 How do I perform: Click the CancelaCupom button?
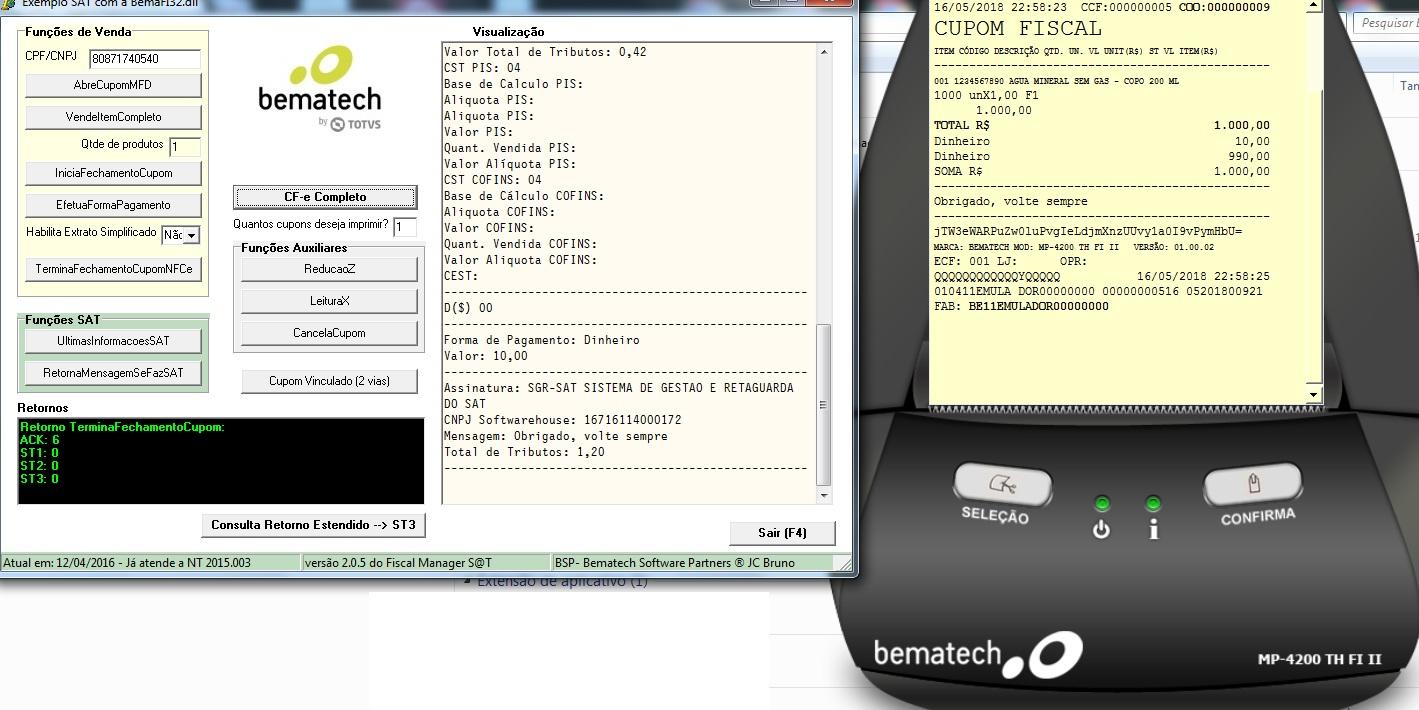(329, 333)
